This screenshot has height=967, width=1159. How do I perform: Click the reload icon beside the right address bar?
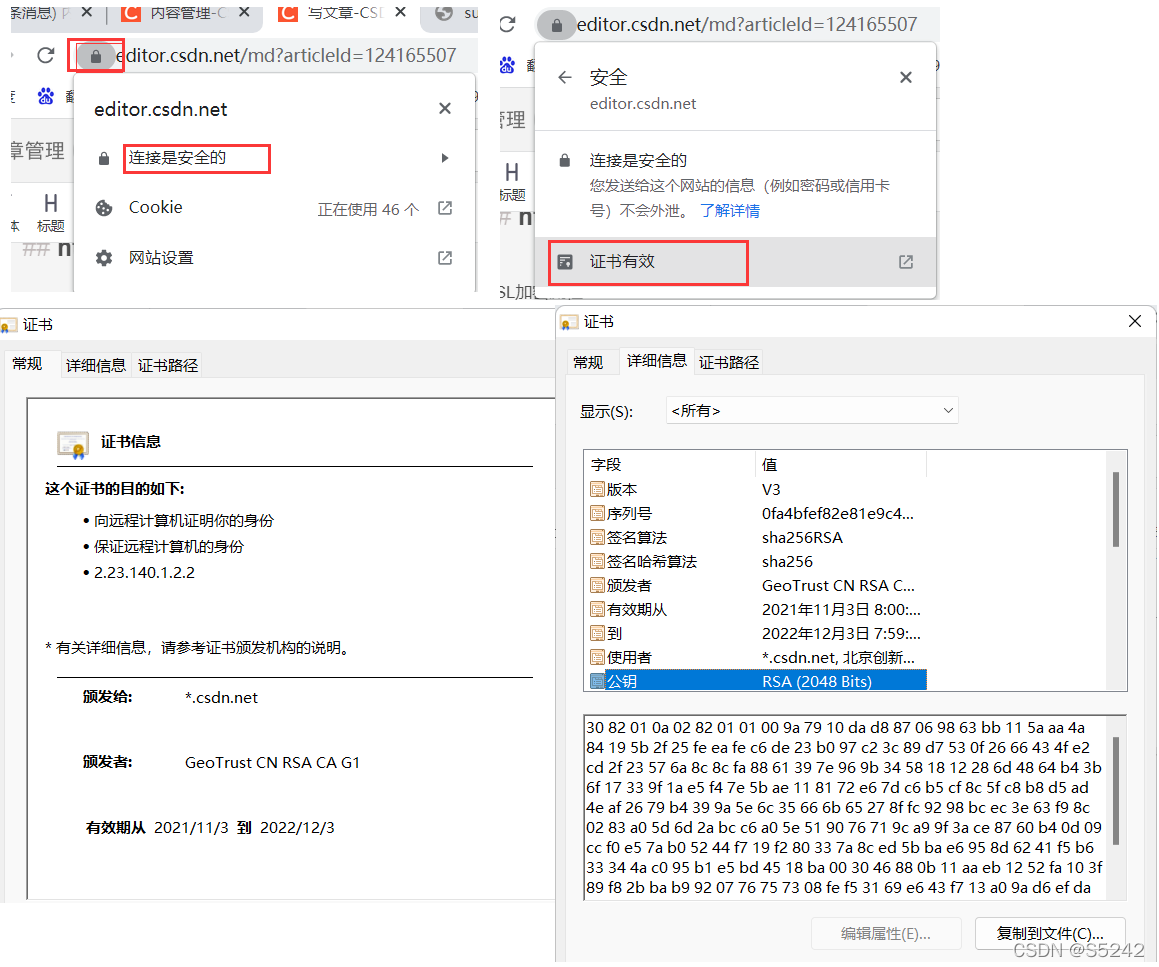[507, 24]
